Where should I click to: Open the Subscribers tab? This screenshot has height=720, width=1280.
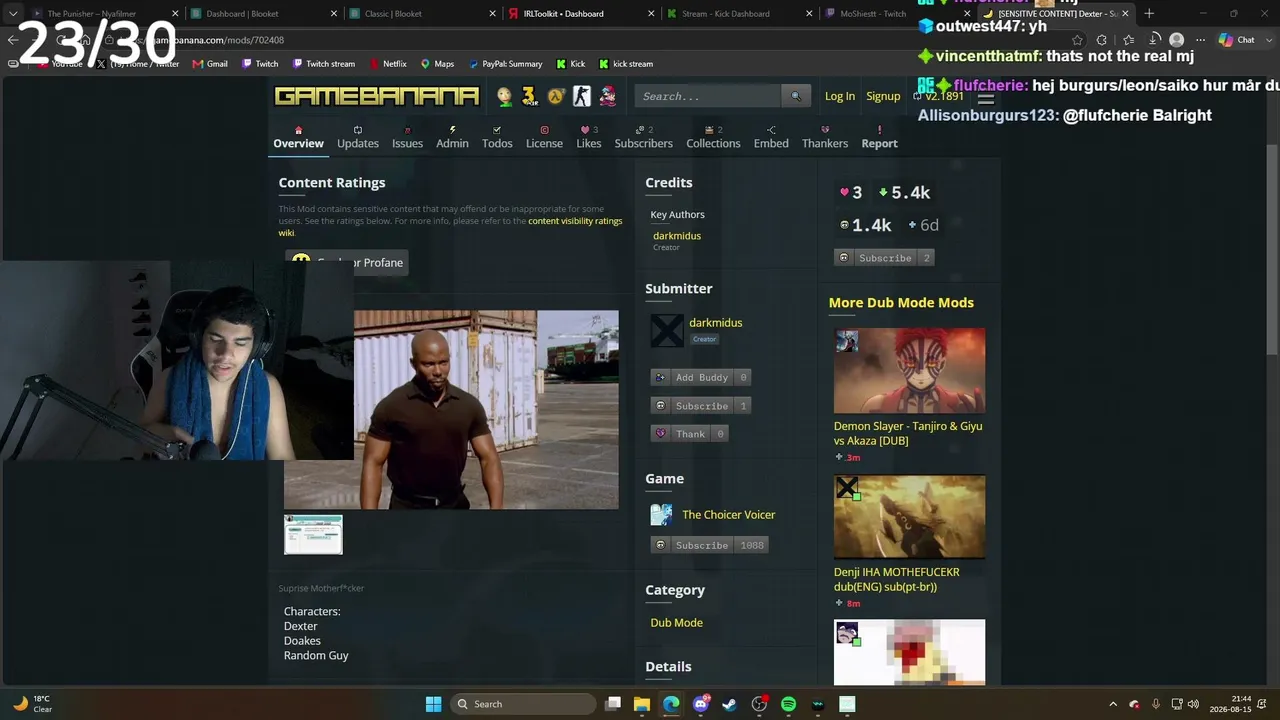[x=643, y=137]
